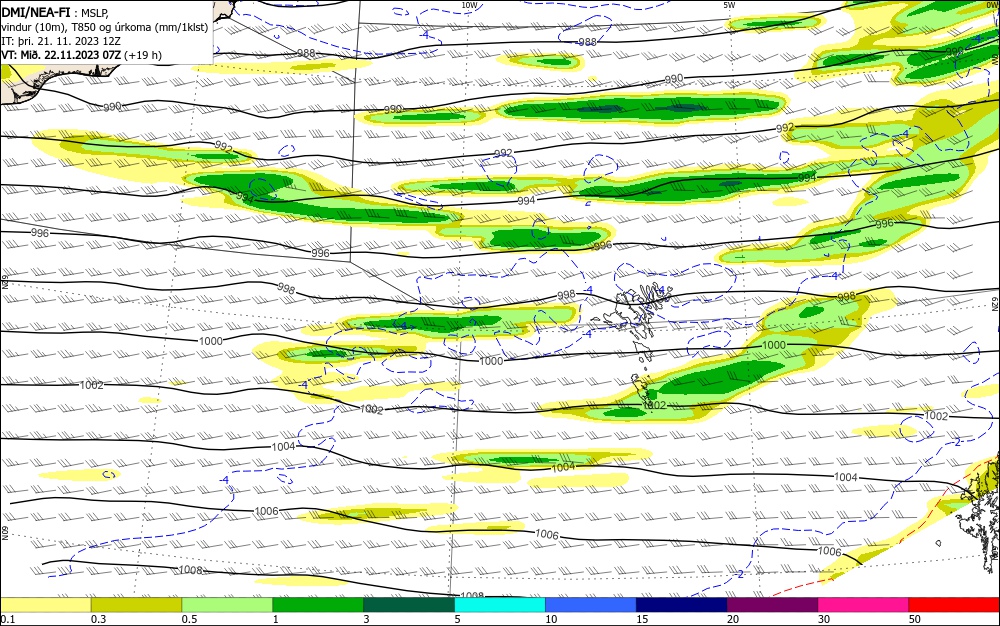This screenshot has width=1000, height=626.
Task: Click the 'IT: þri. 21. 11. 2023 12Z' line
Action: 61,41
